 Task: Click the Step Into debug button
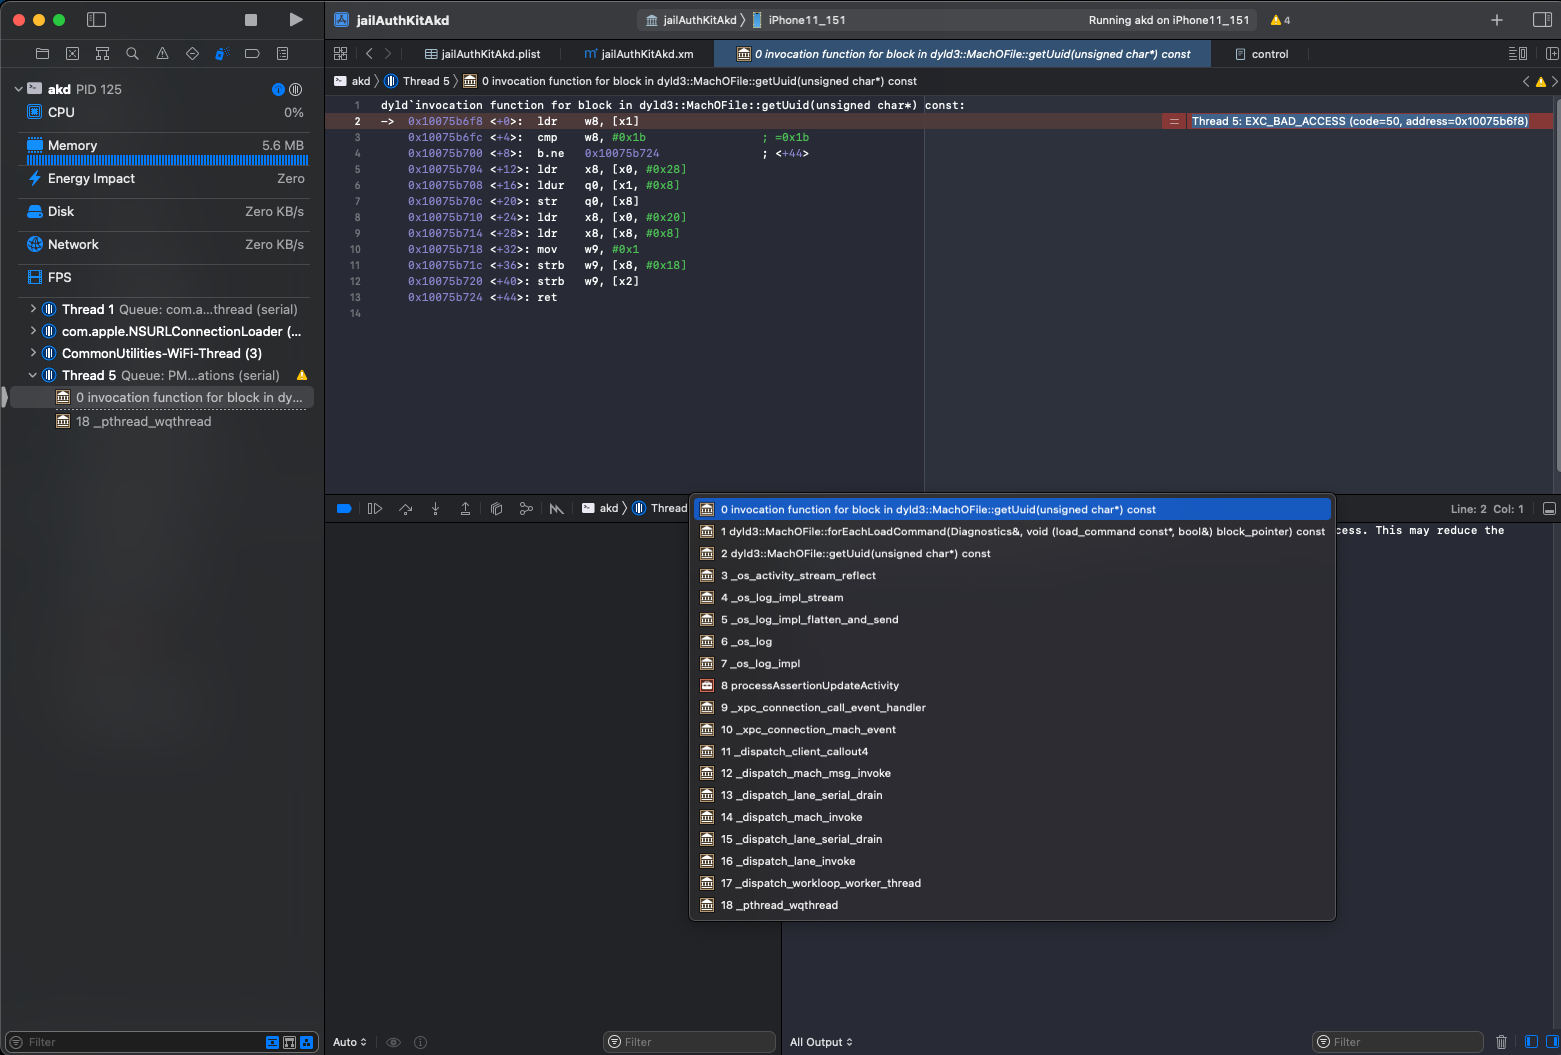click(435, 509)
